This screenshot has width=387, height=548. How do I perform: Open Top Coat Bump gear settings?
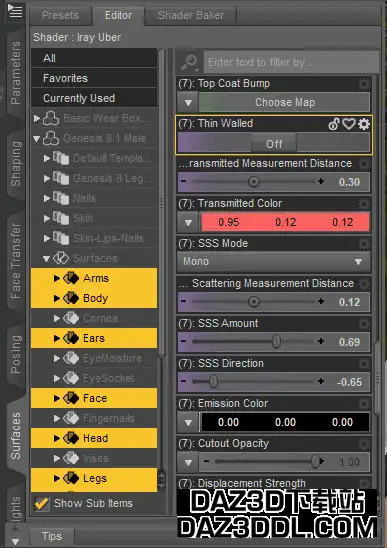pos(364,84)
